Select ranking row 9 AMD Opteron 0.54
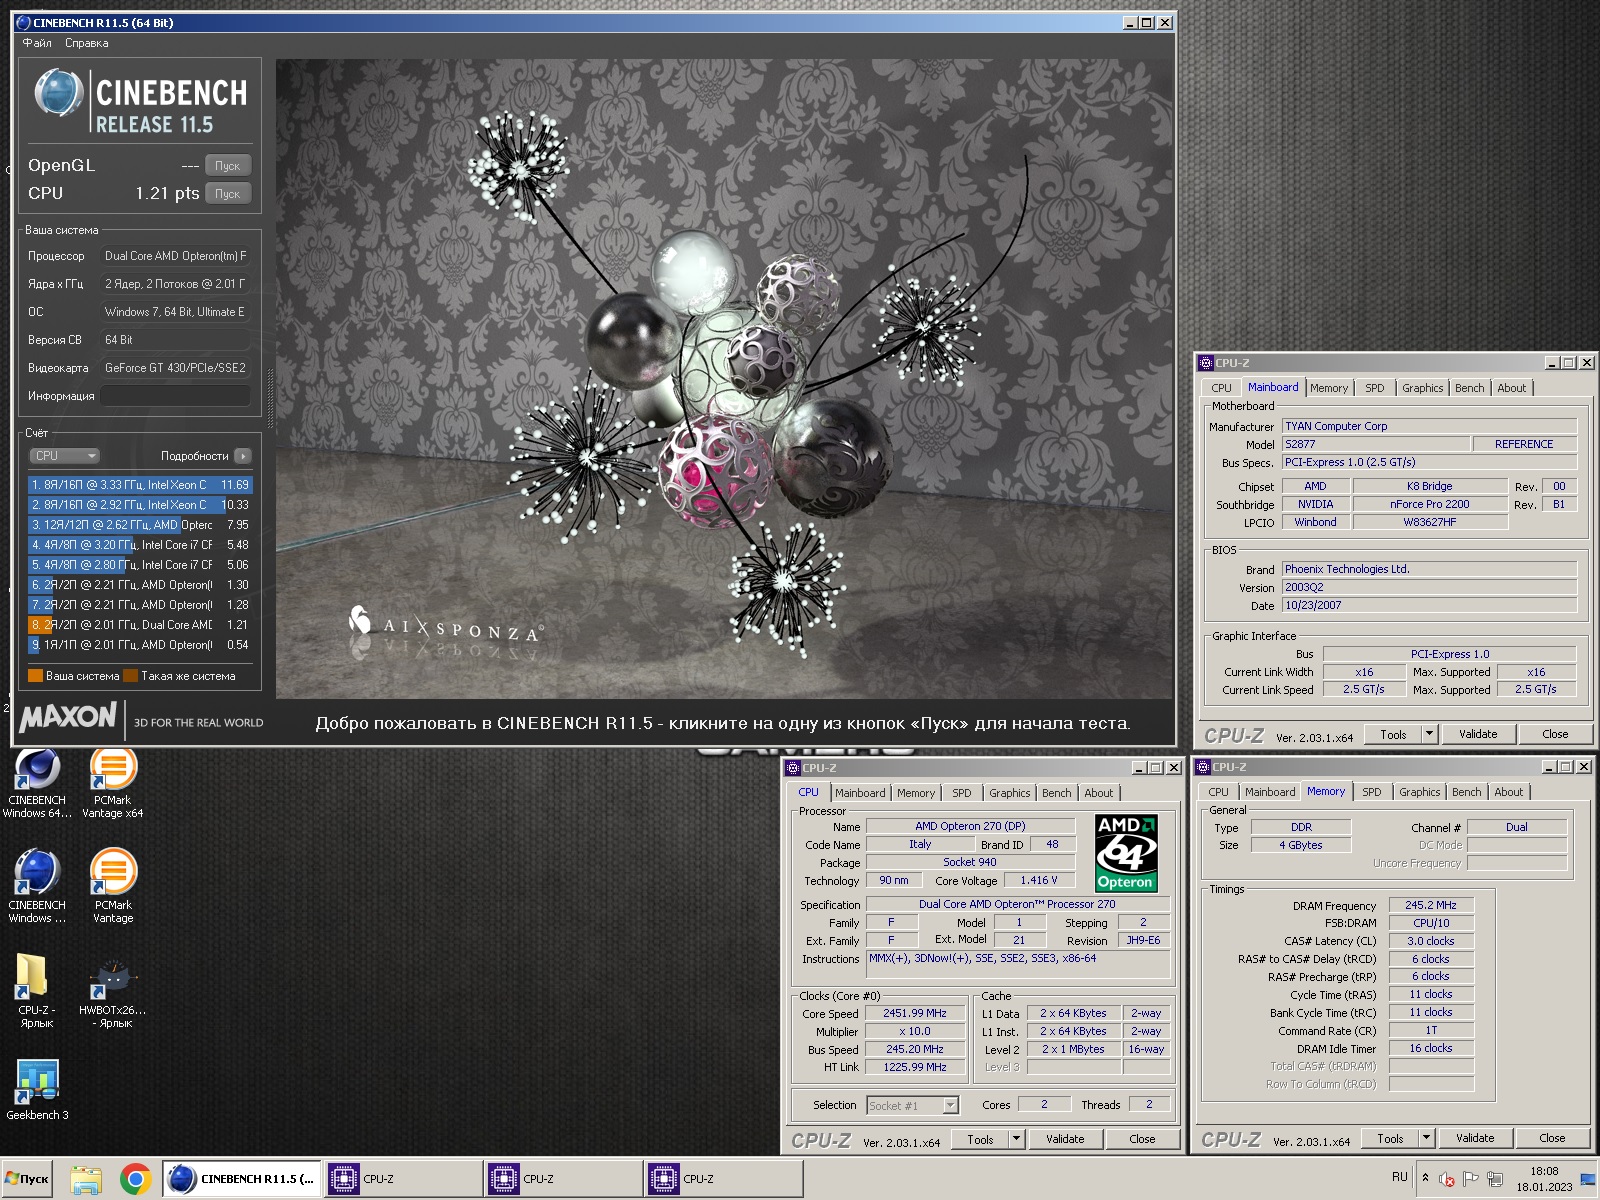Viewport: 1600px width, 1200px height. tap(140, 645)
